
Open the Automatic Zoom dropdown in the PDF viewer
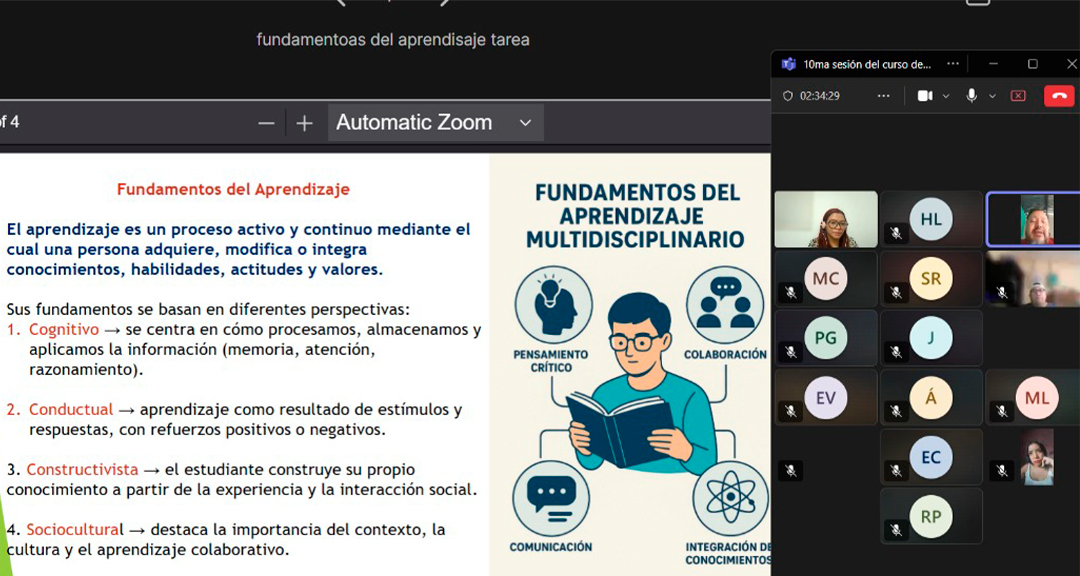click(435, 123)
